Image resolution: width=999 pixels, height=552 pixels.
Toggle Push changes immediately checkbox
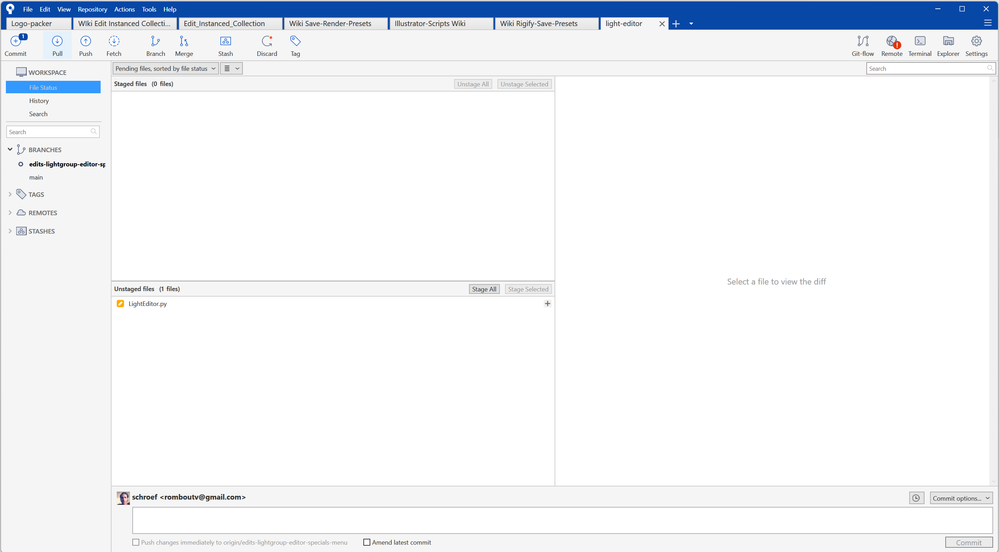(135, 542)
